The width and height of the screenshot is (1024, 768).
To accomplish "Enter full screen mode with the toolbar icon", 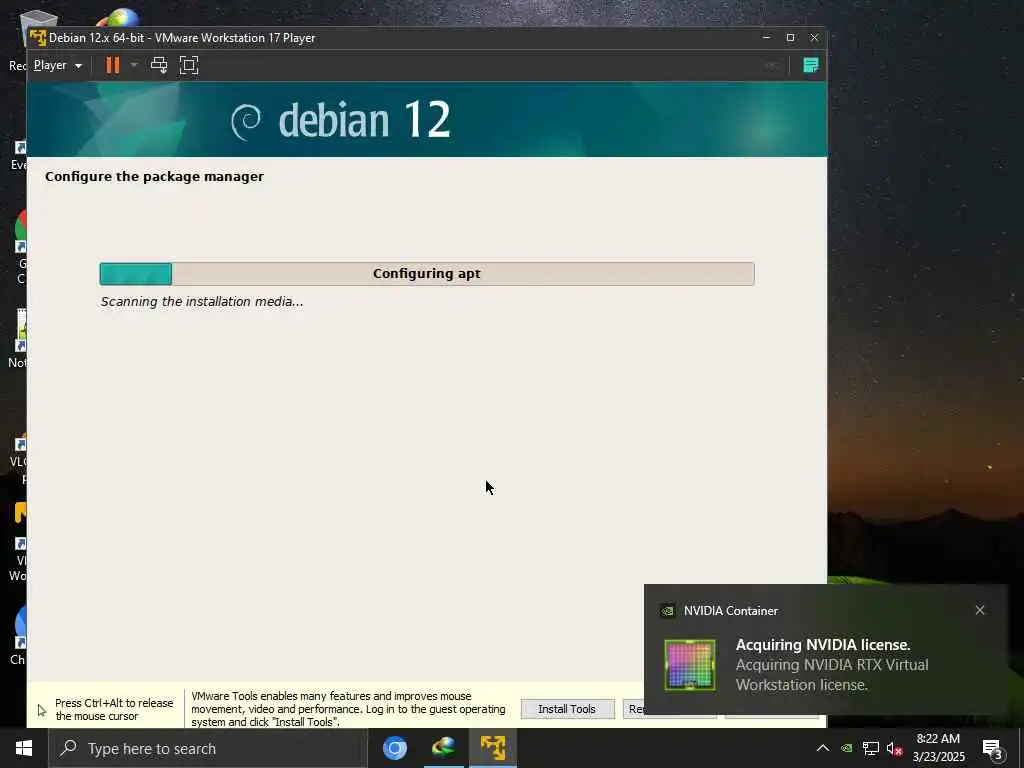I will pos(189,65).
